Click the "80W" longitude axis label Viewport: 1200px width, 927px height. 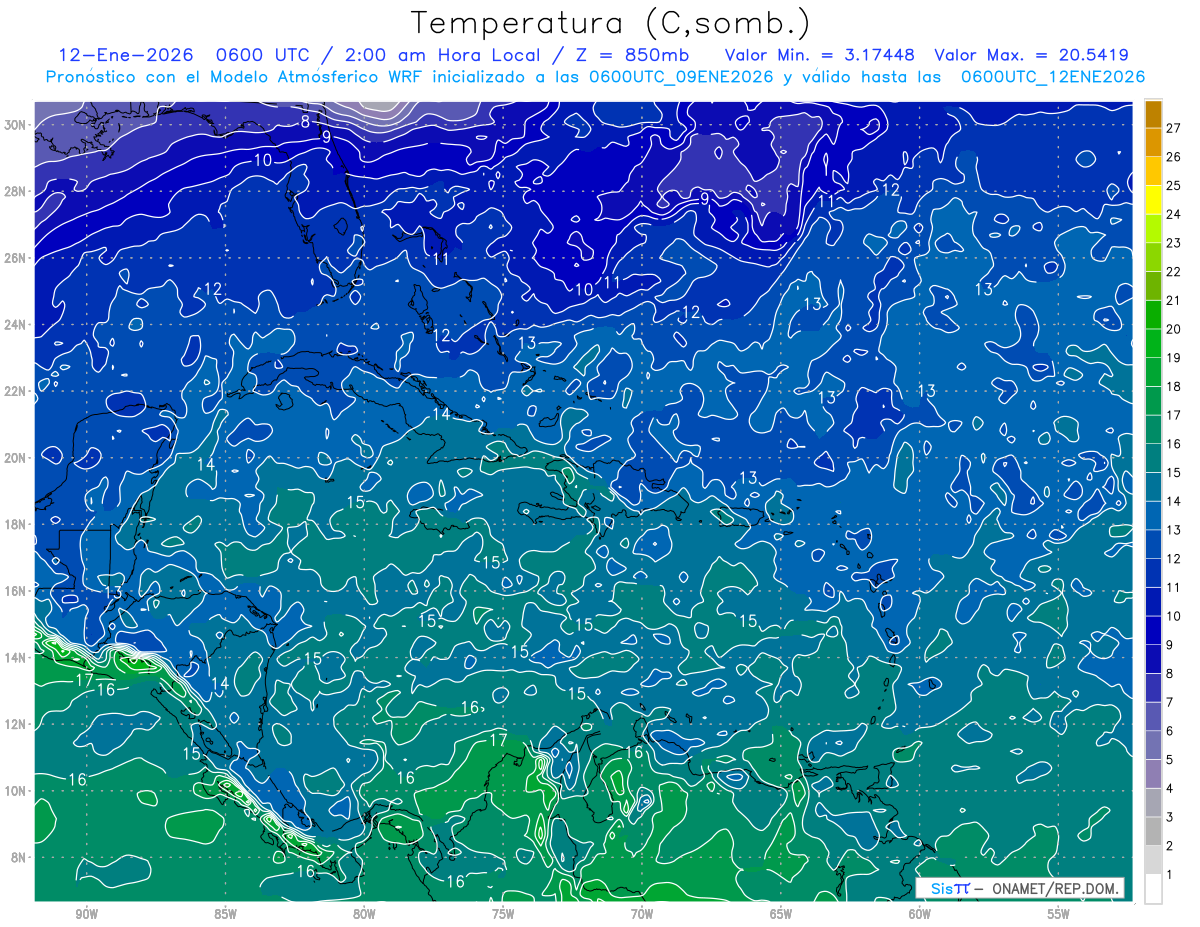coord(364,914)
